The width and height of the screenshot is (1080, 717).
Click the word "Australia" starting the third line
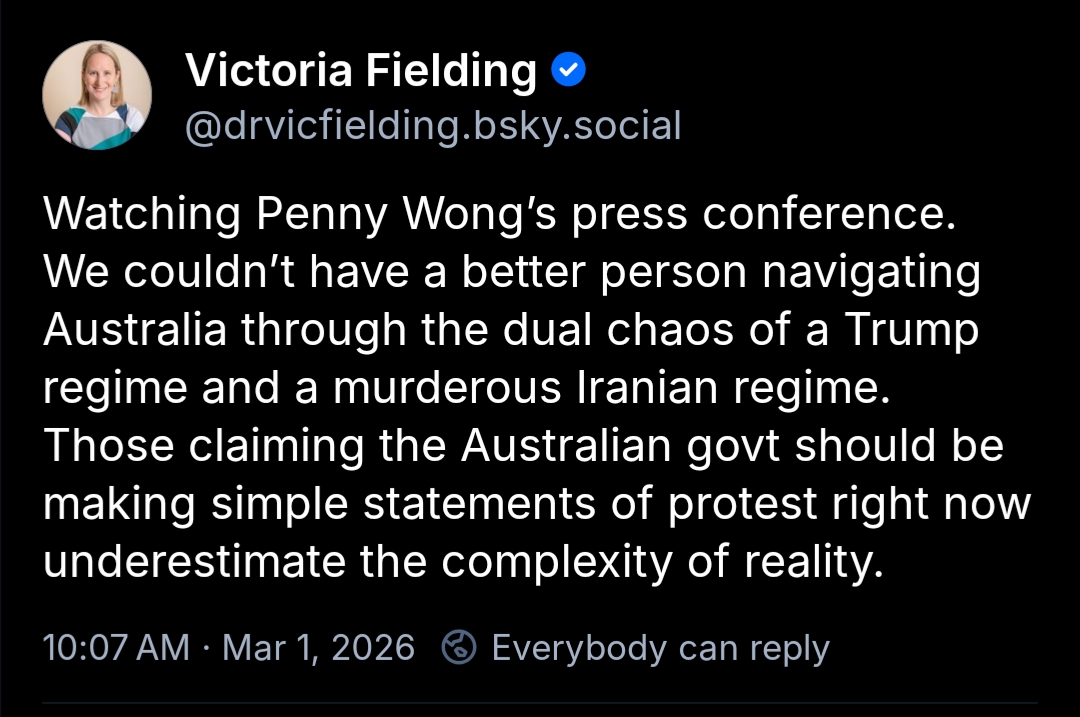[x=136, y=331]
